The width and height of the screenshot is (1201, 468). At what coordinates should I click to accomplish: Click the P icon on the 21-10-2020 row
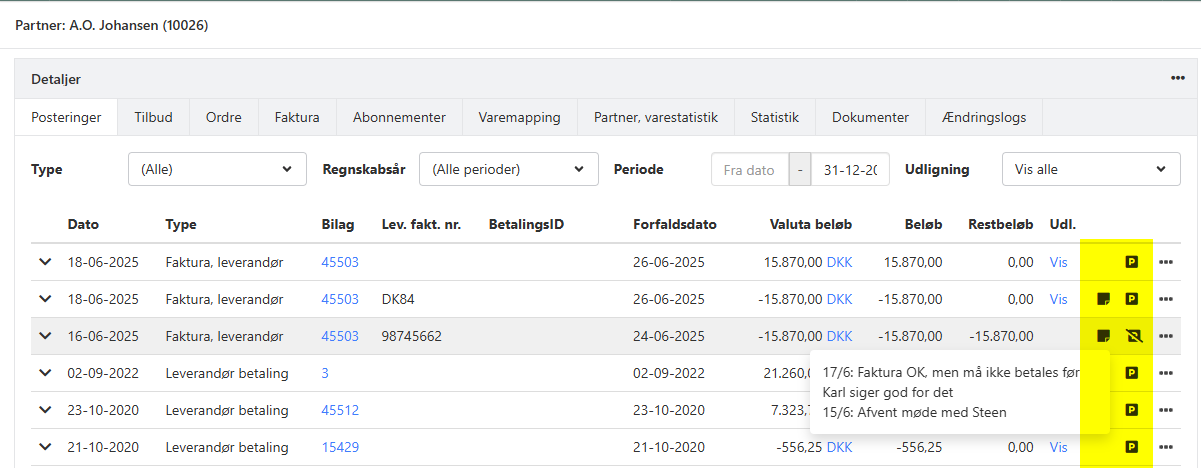click(1132, 447)
